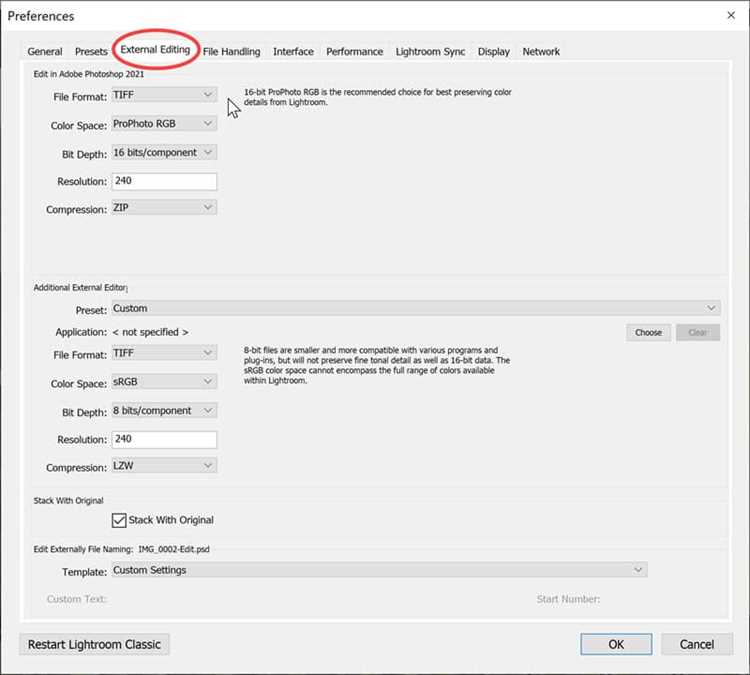Viewport: 750px width, 675px height.
Task: Click the Photoshop Resolution input field
Action: coord(164,181)
